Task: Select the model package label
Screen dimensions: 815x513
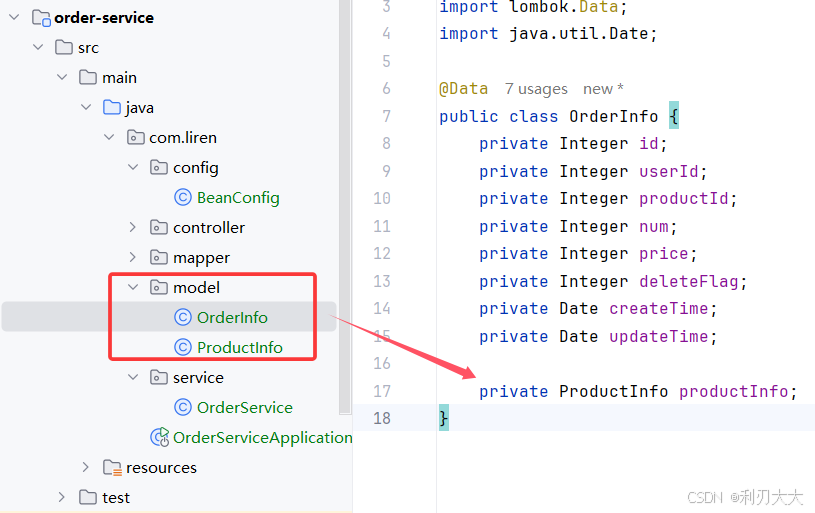Action: [196, 287]
